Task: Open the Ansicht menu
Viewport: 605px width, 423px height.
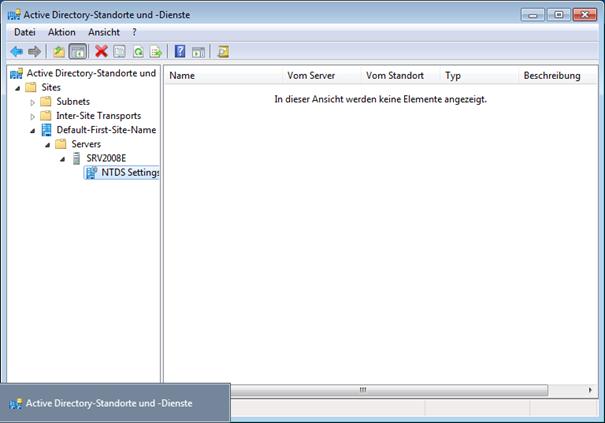Action: (x=104, y=32)
